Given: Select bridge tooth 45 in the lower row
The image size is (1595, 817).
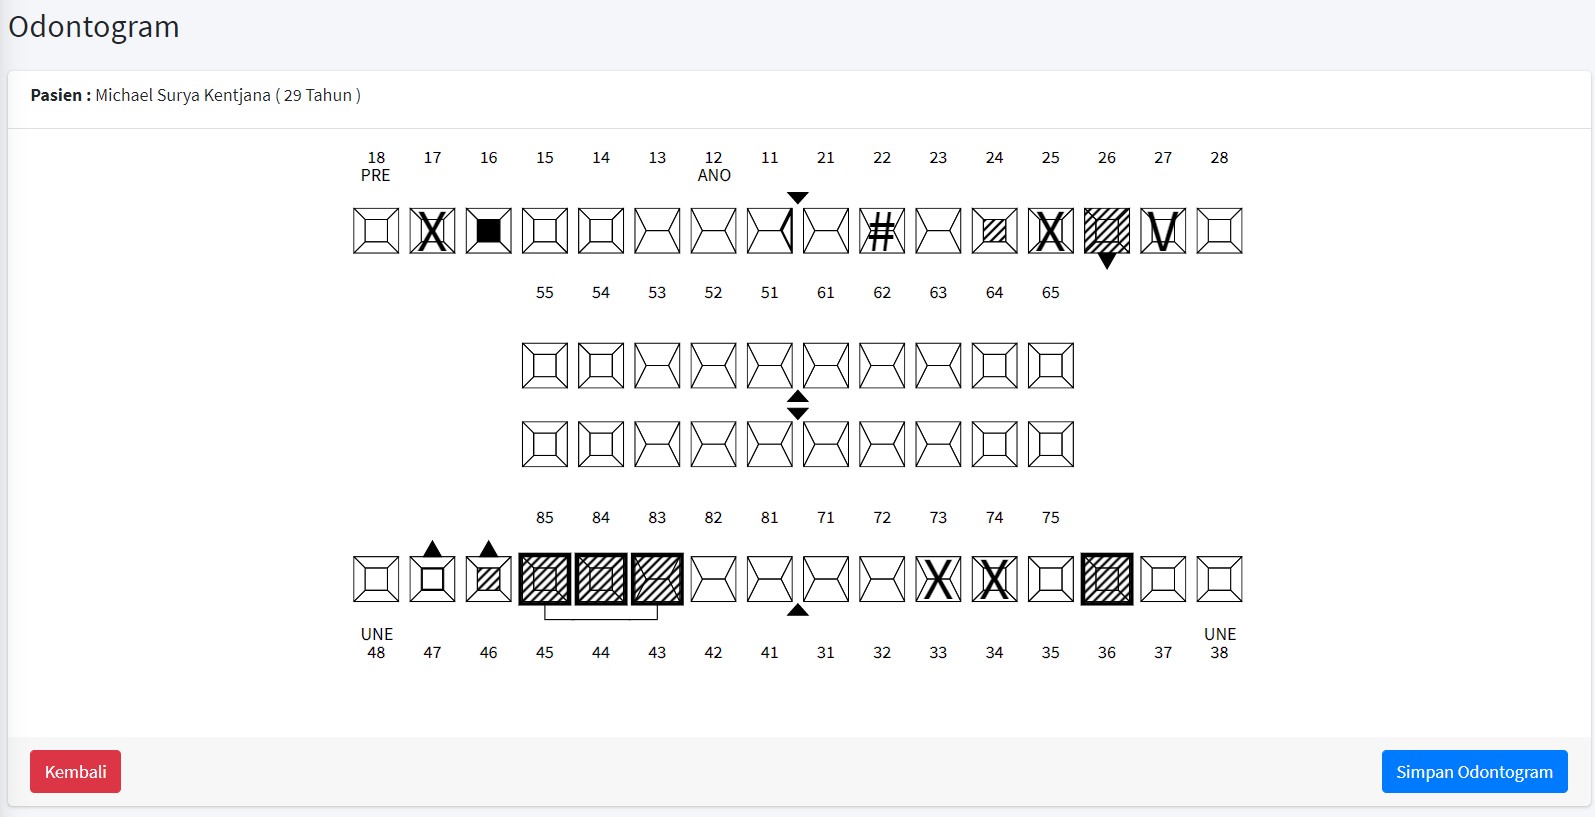Looking at the screenshot, I should [545, 579].
